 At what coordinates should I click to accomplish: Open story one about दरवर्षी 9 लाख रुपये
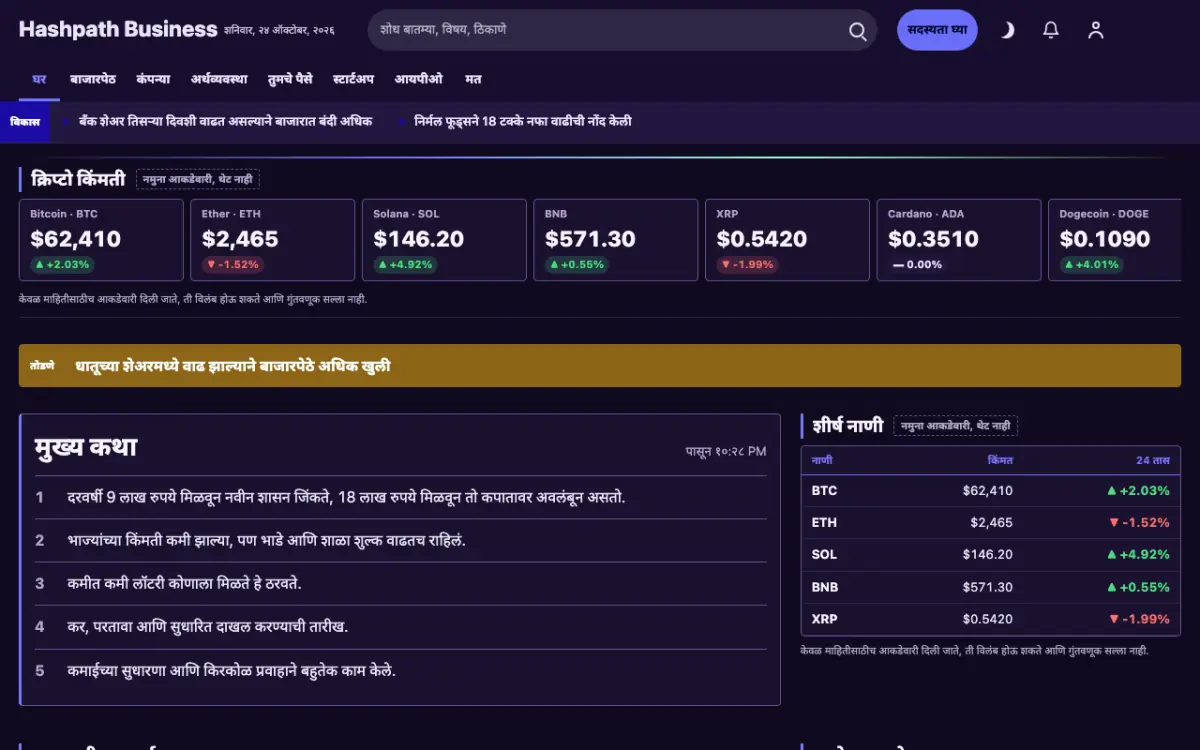coord(346,497)
